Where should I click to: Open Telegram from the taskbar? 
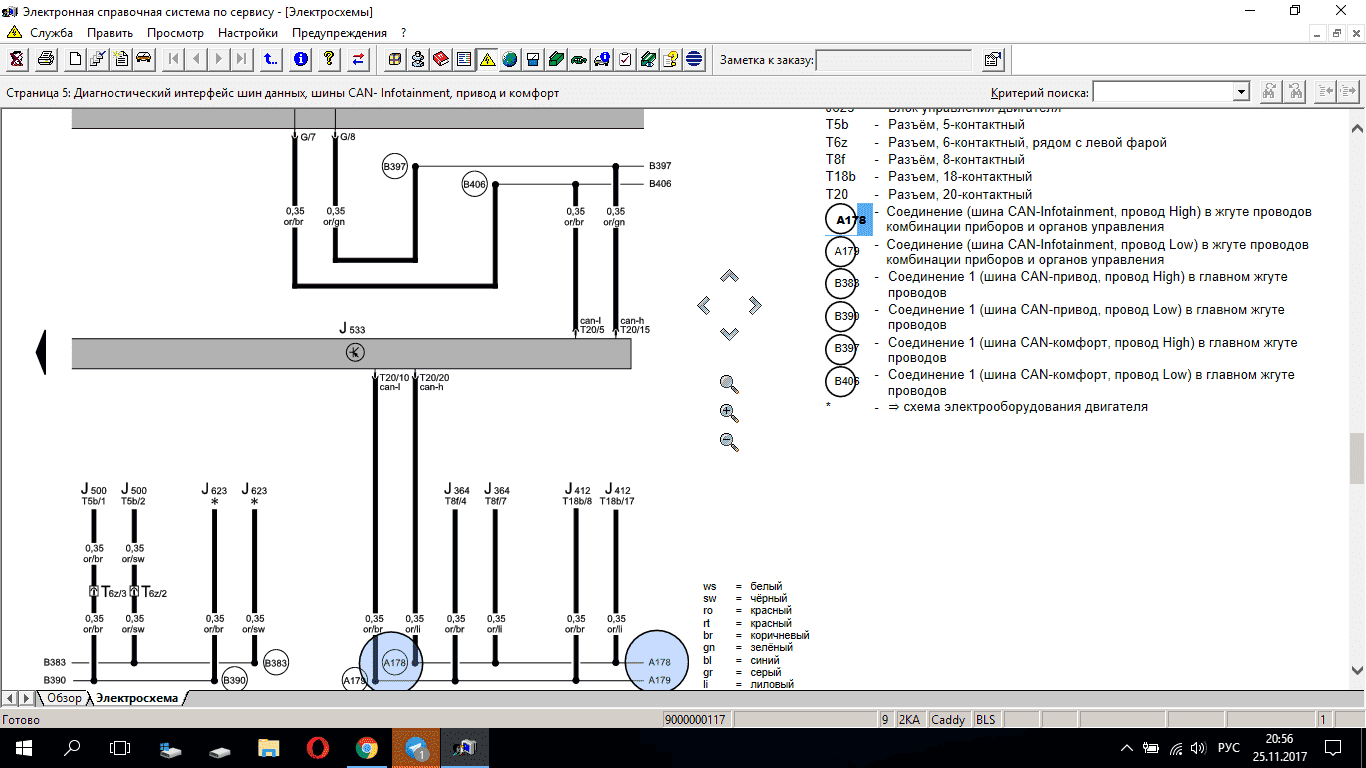click(x=415, y=747)
